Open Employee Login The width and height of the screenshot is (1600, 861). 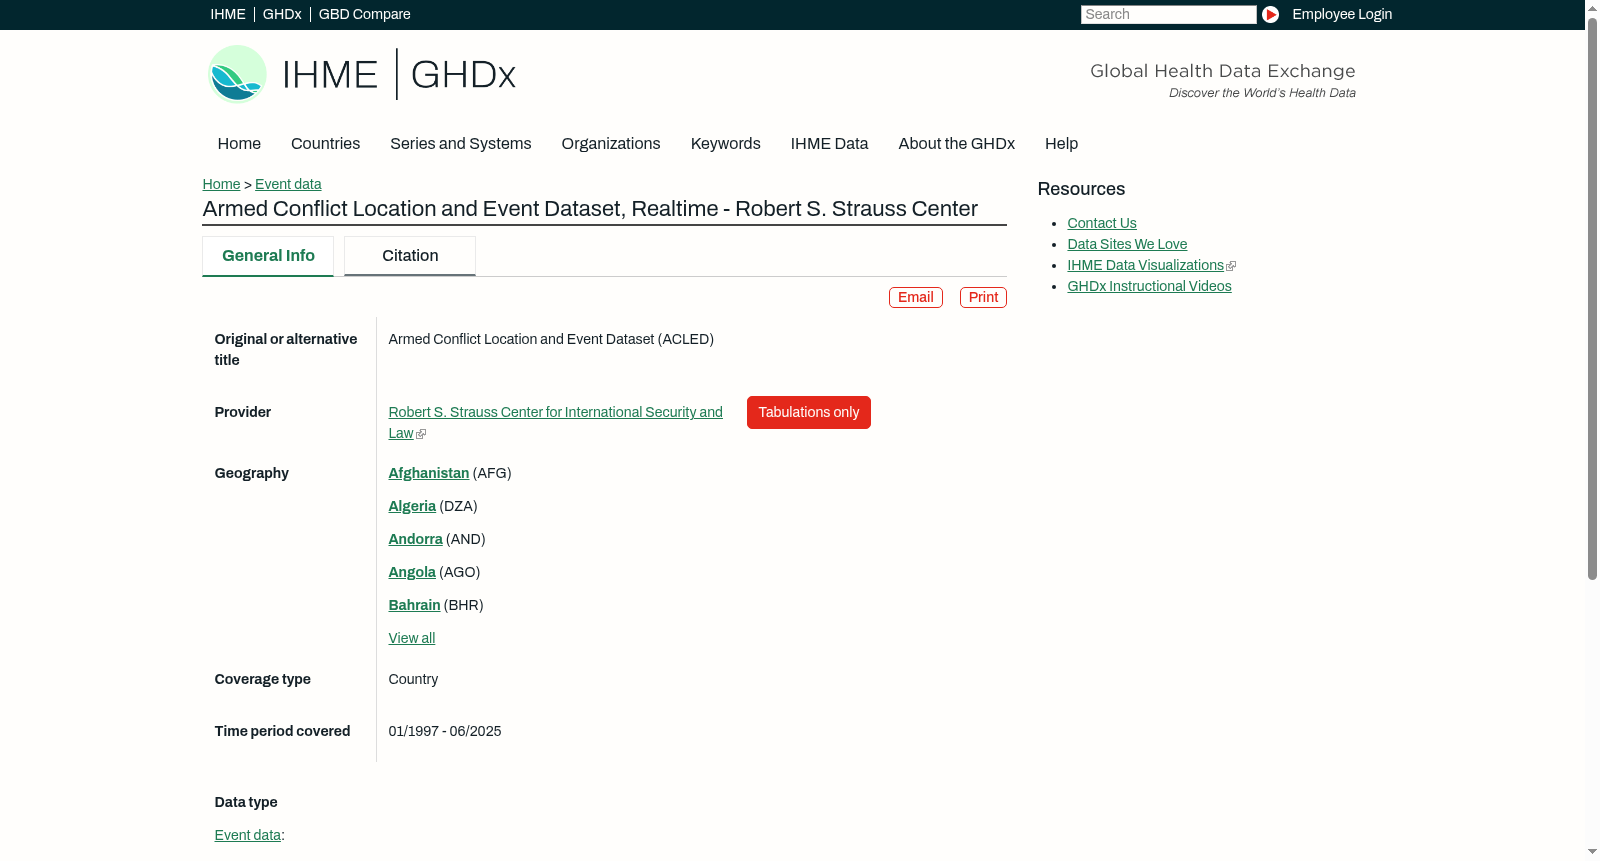click(x=1342, y=14)
